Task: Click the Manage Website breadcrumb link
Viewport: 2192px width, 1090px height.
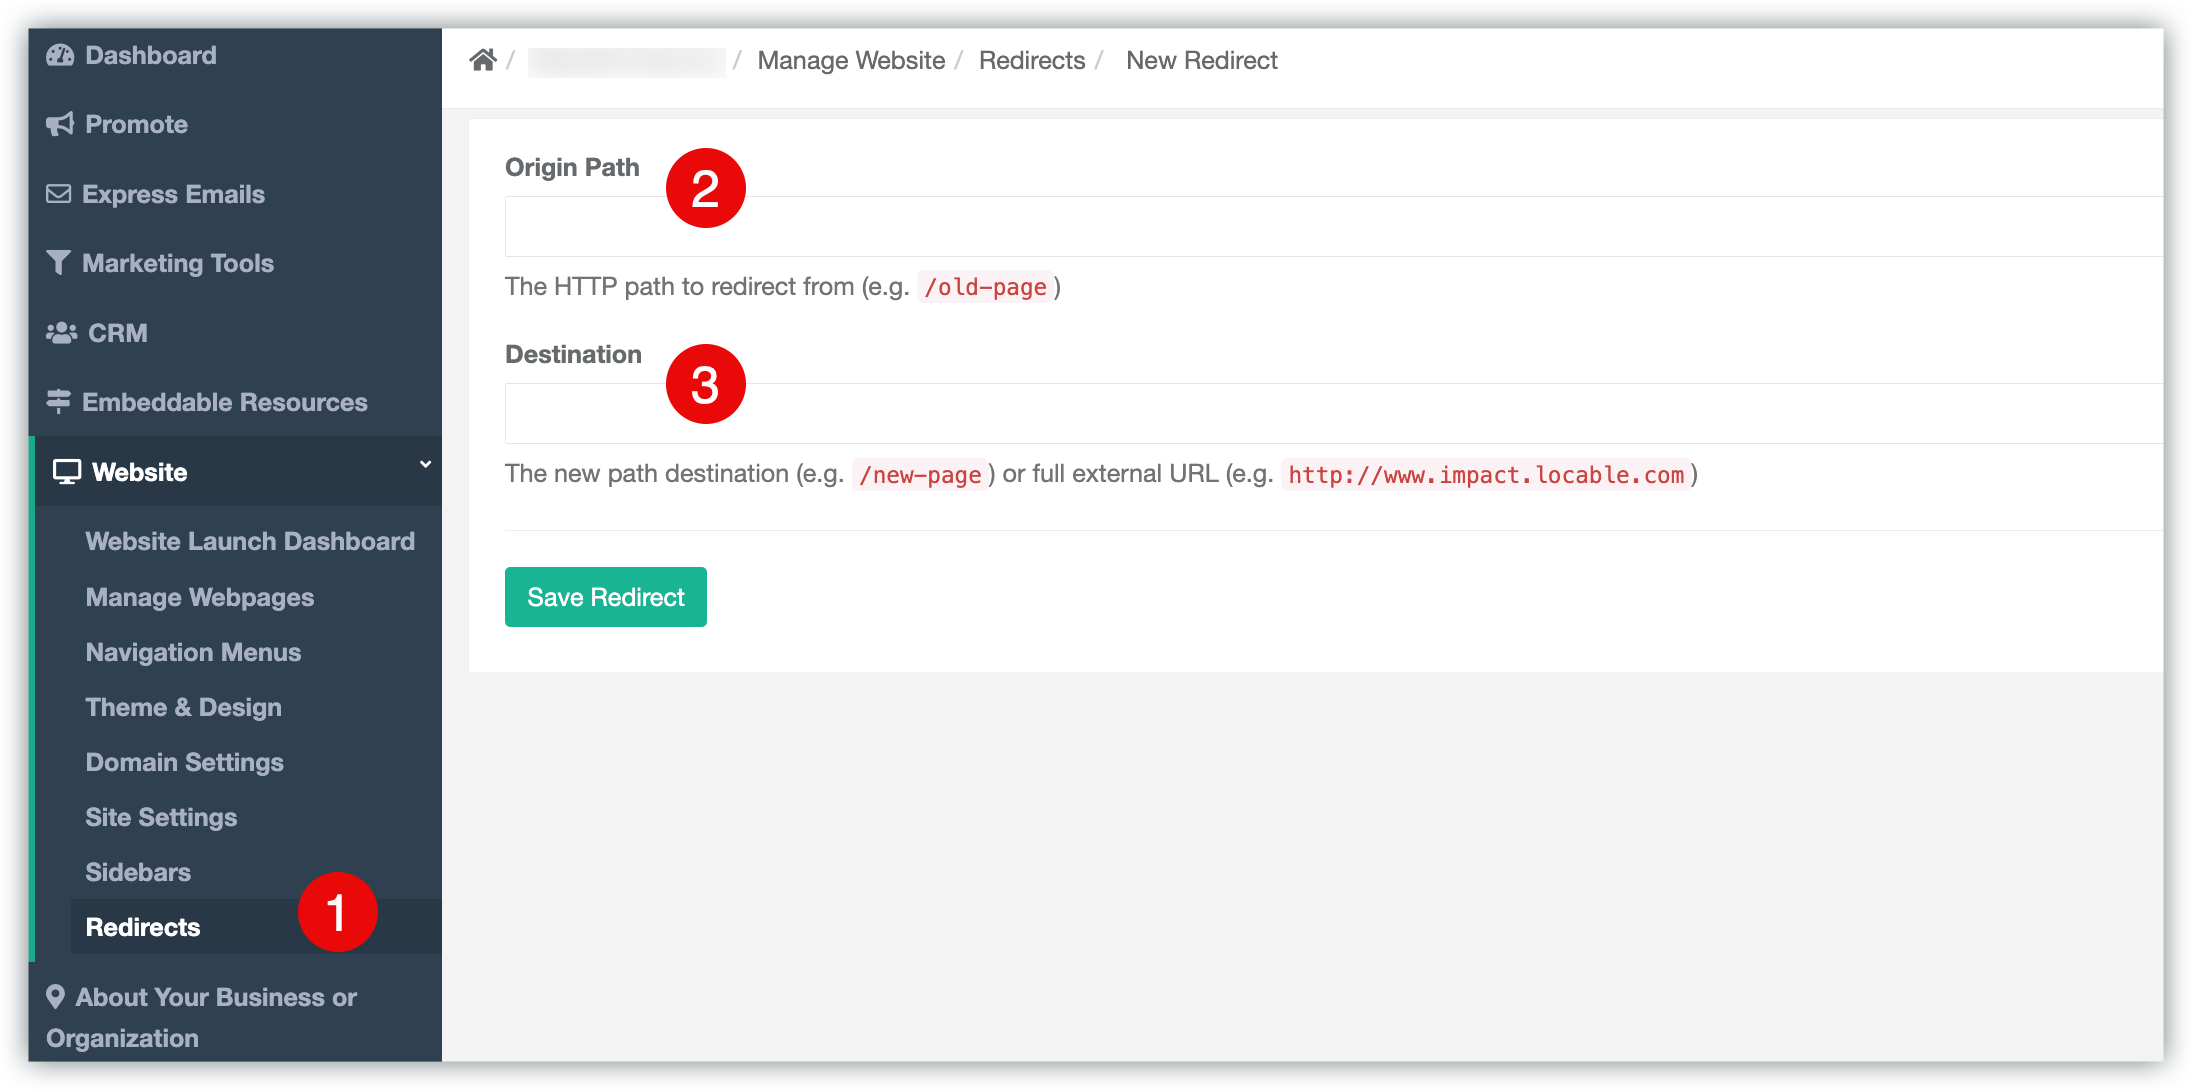Action: [851, 60]
